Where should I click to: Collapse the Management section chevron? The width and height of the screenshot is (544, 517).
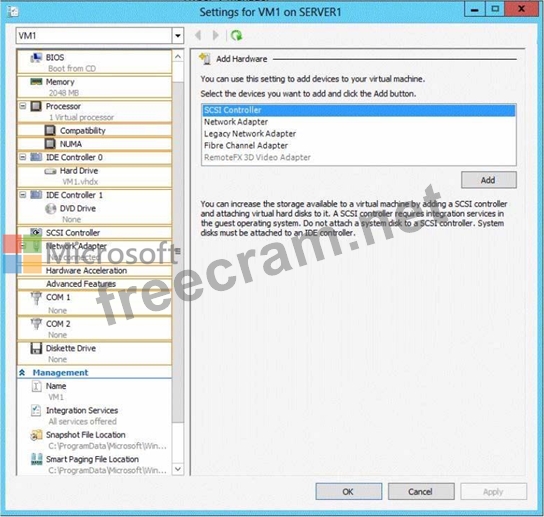[22, 373]
